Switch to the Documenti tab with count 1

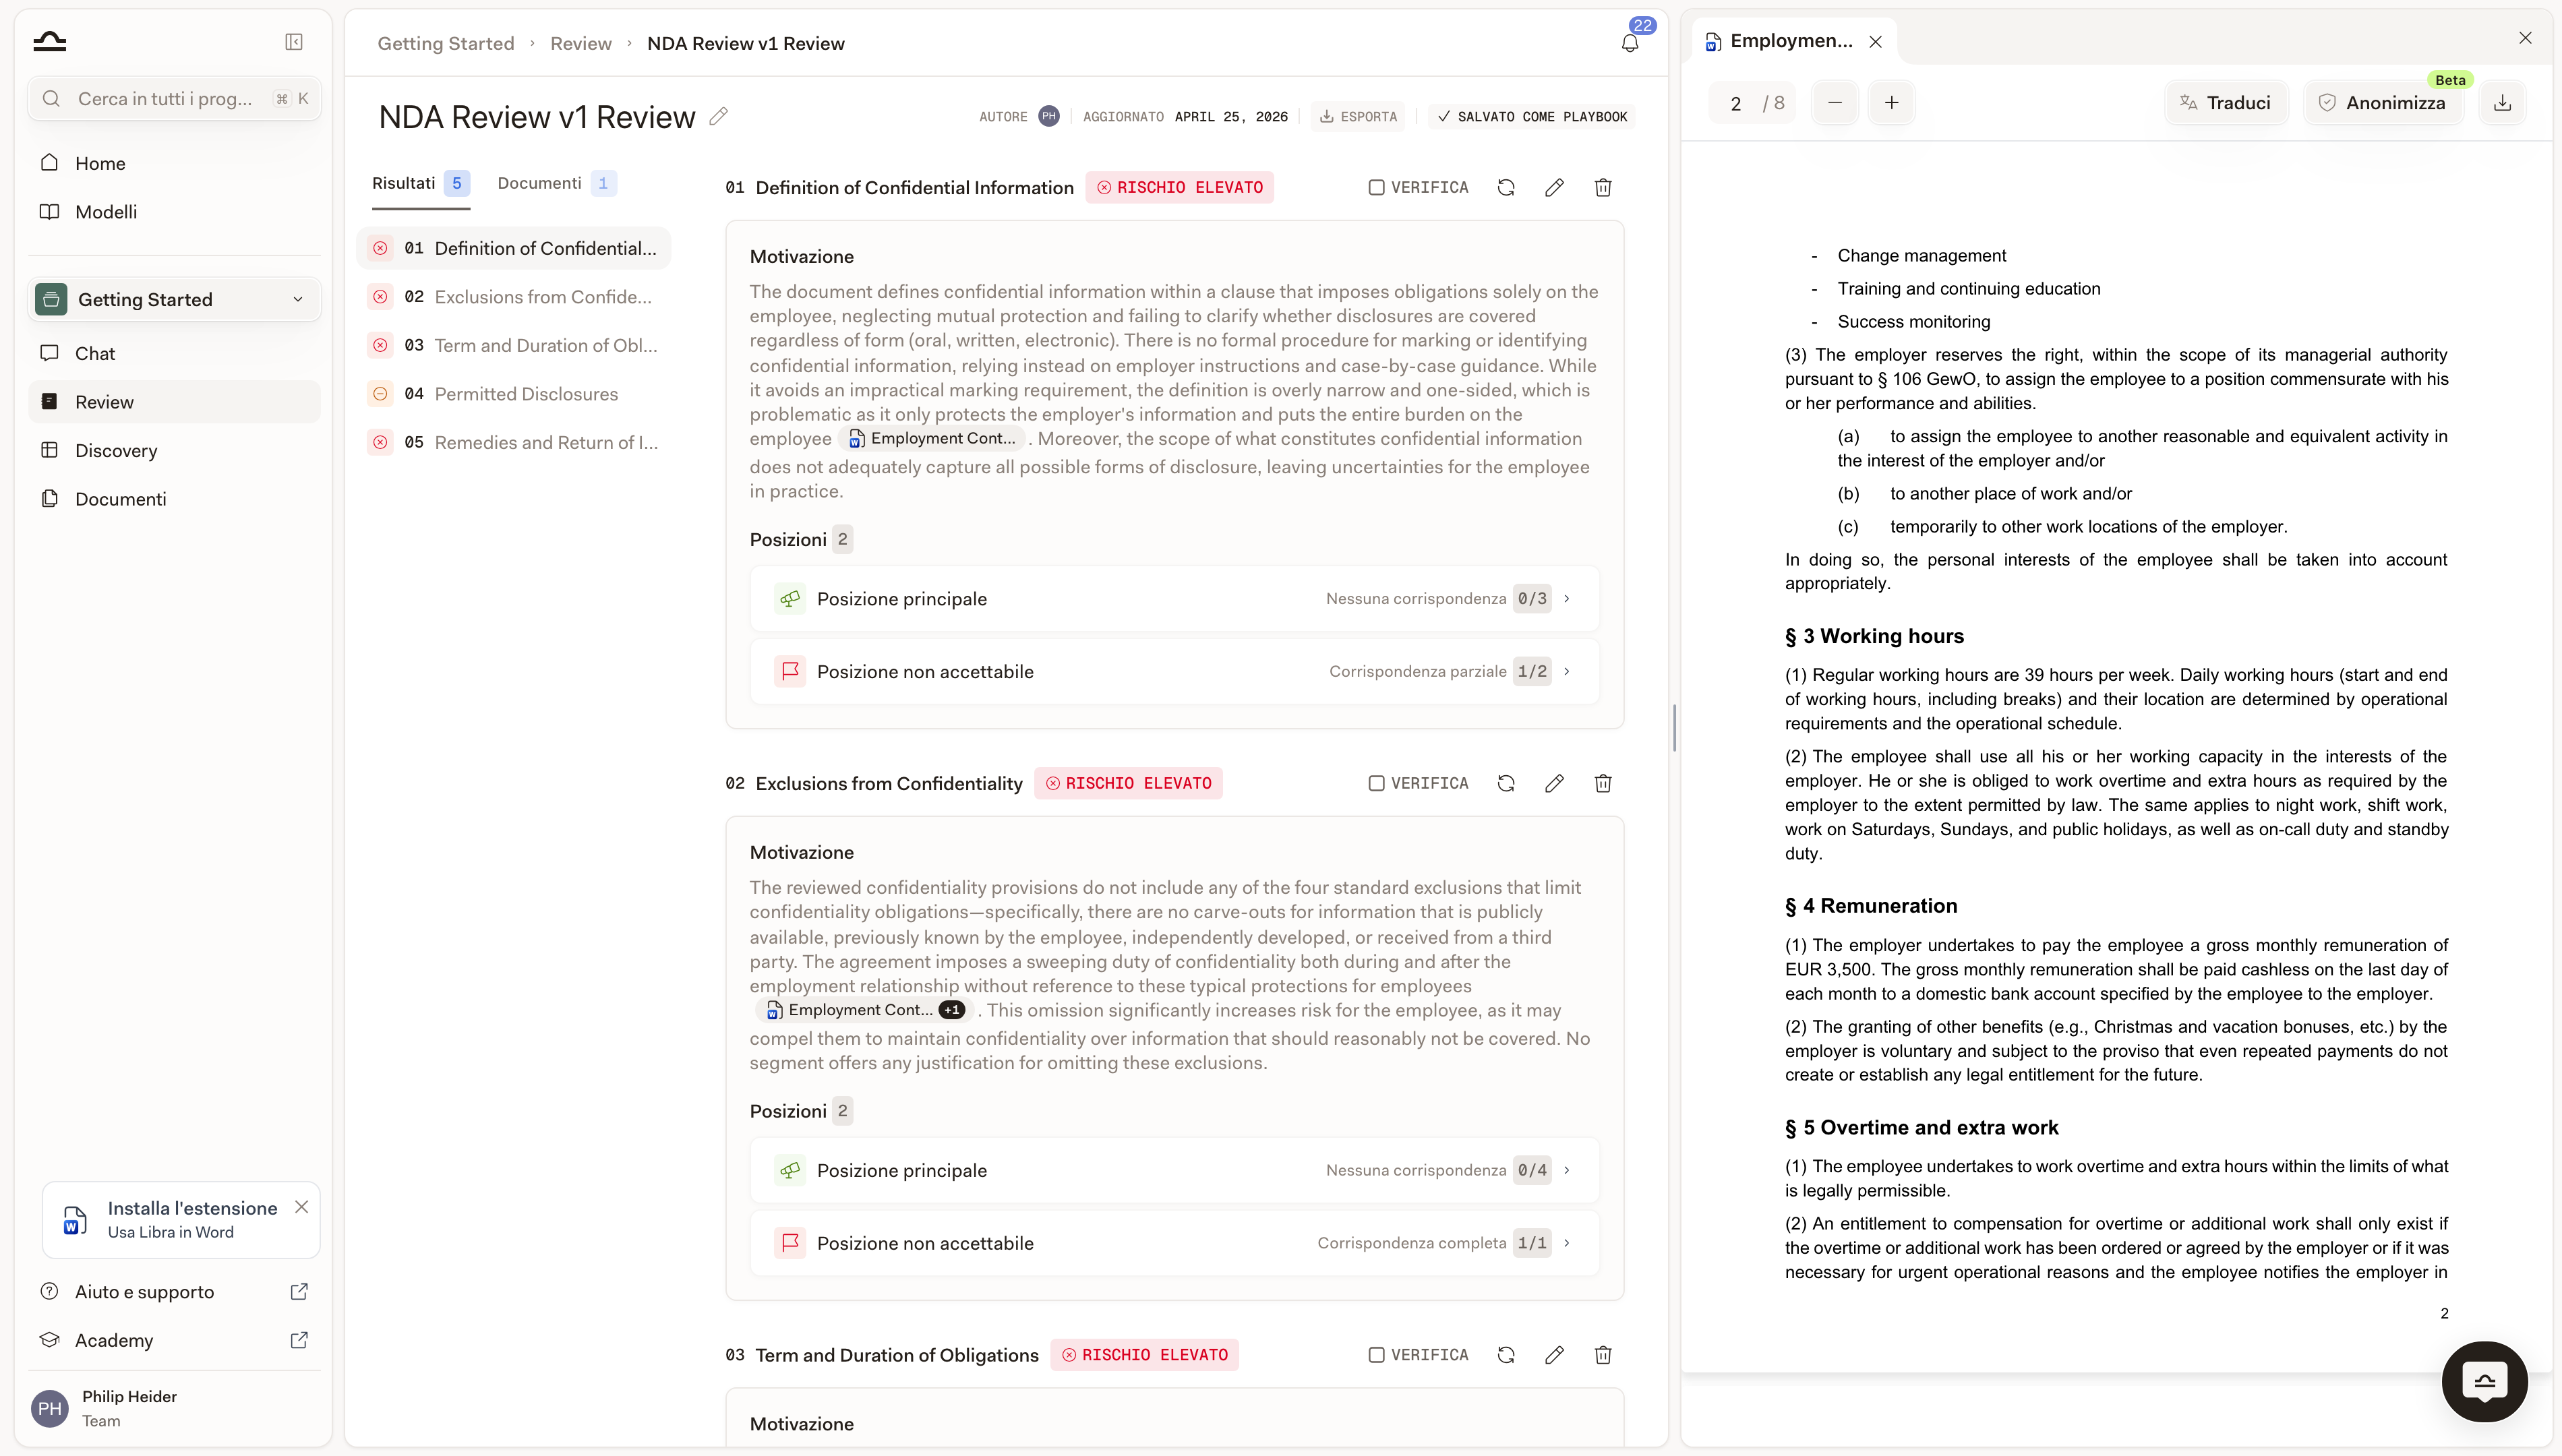pos(556,184)
